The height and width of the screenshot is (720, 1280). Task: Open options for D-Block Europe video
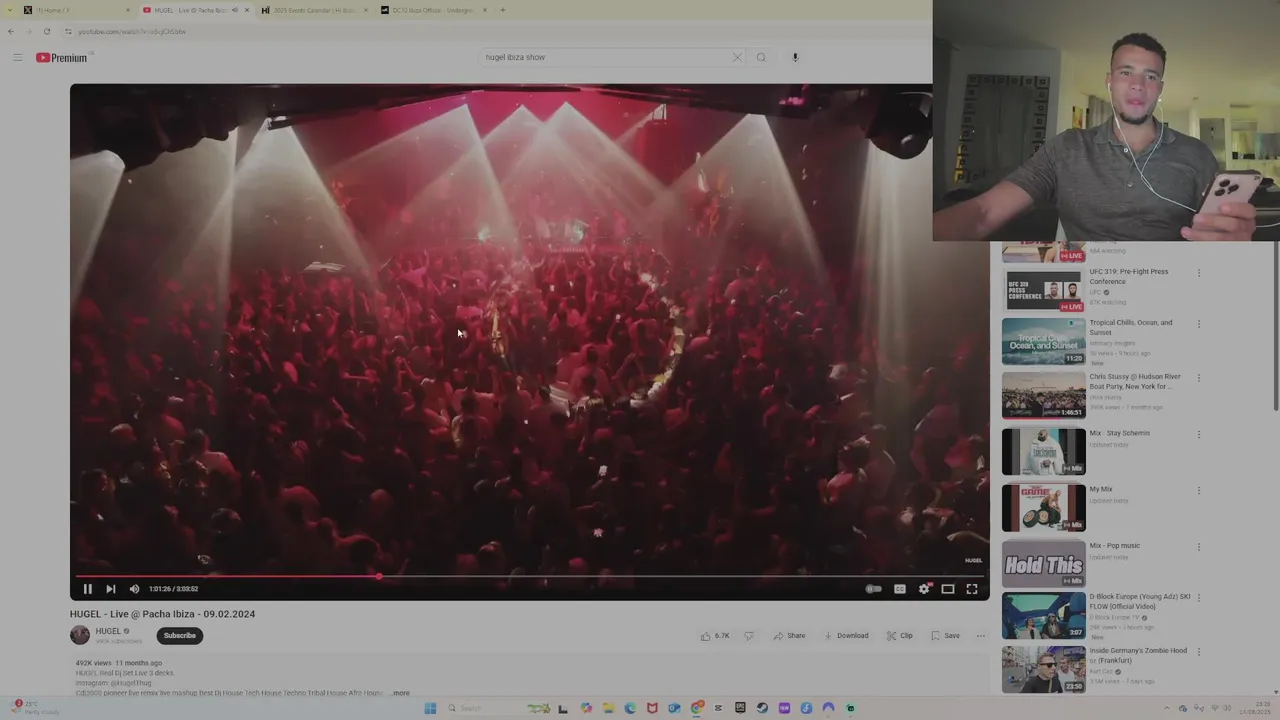click(x=1199, y=598)
